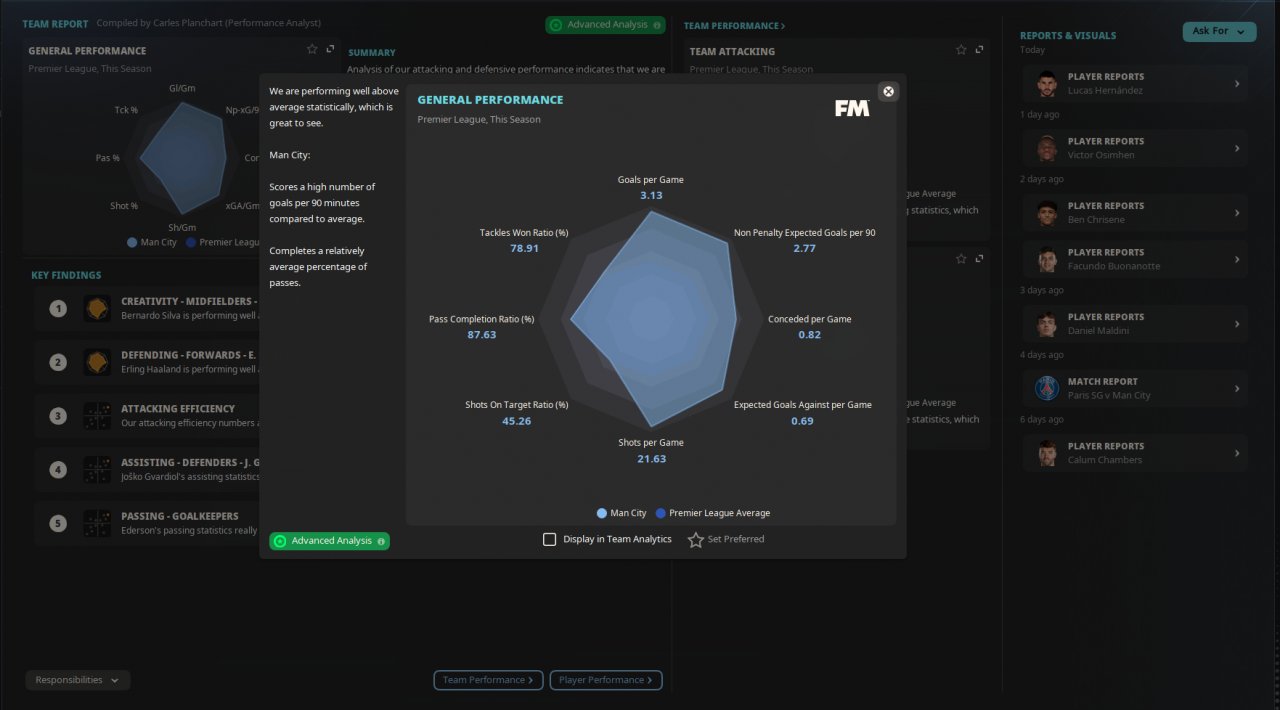Select key finding number 3 badge
This screenshot has width=1280, height=710.
pyautogui.click(x=58, y=415)
